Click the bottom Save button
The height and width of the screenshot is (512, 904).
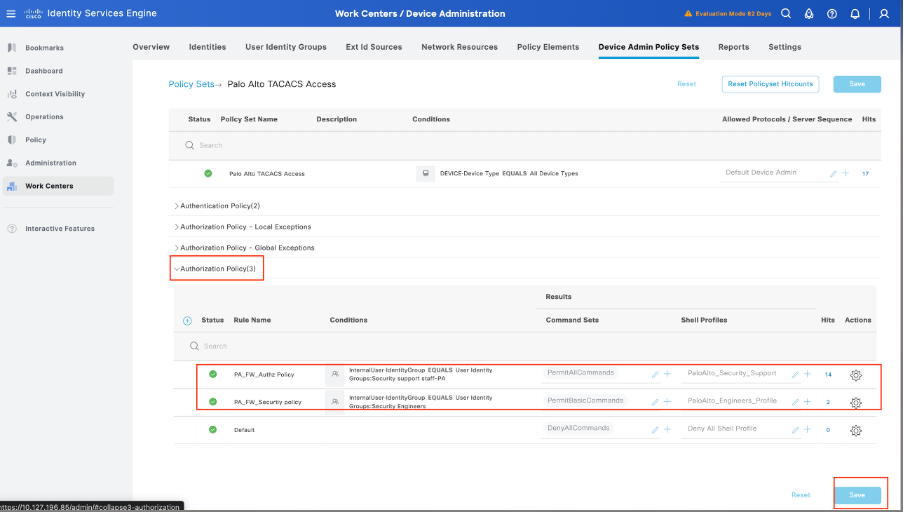857,495
